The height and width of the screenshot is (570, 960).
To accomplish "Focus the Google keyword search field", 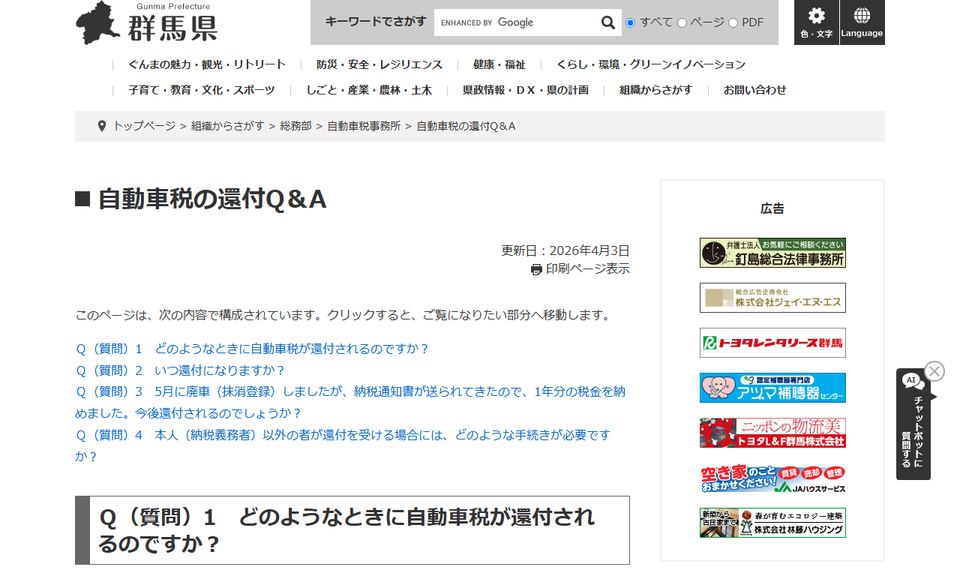I will (517, 23).
